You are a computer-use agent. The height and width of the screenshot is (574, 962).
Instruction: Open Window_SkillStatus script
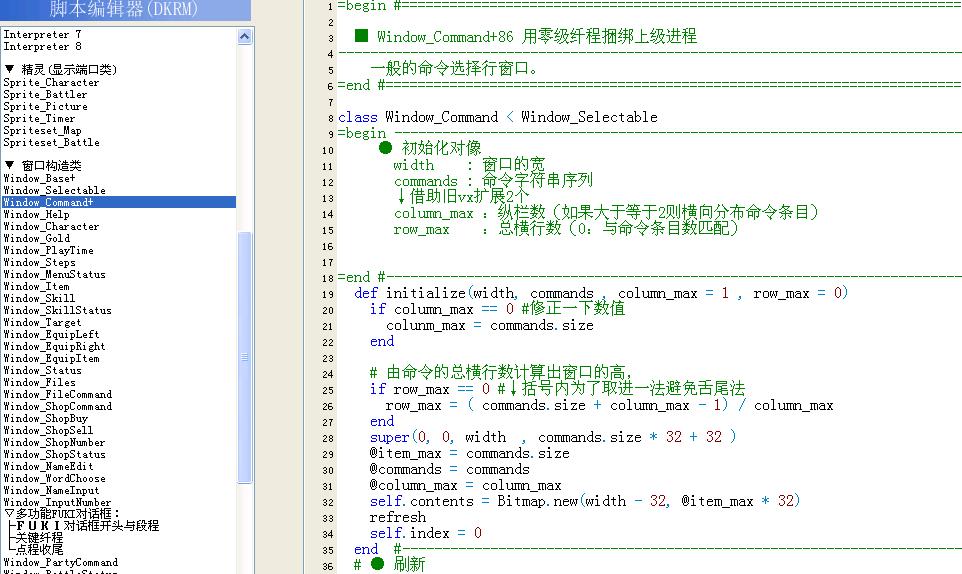coord(57,310)
